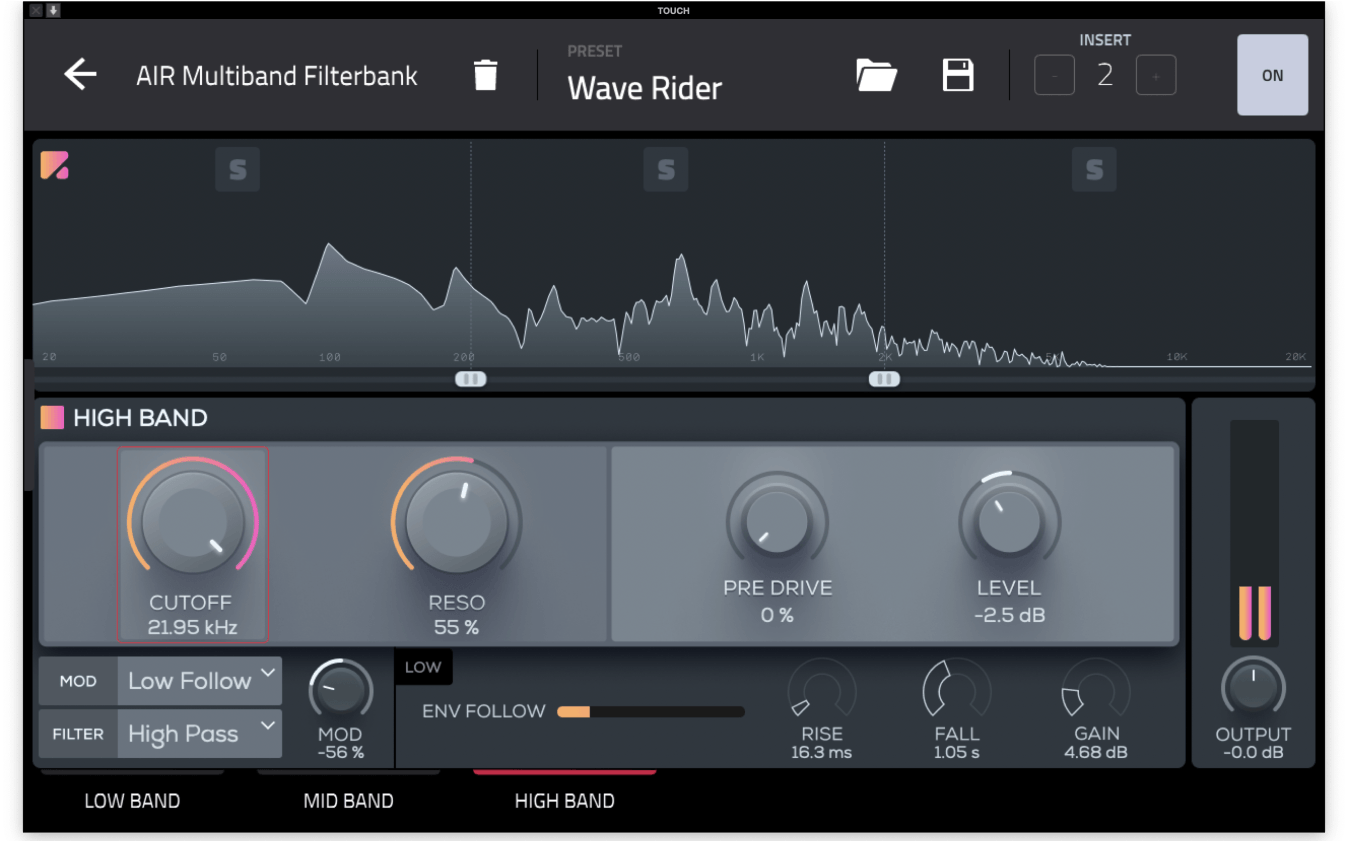Switch to the LOW BAND tab

coord(132,800)
